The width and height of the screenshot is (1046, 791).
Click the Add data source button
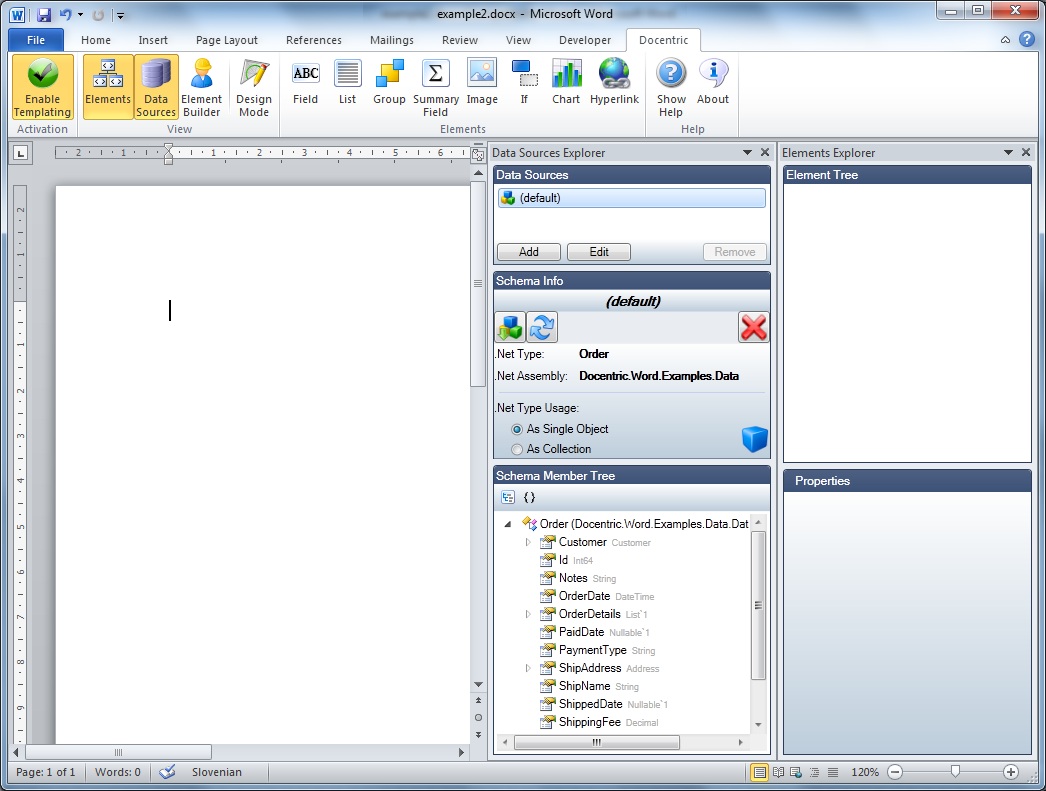pyautogui.click(x=528, y=252)
